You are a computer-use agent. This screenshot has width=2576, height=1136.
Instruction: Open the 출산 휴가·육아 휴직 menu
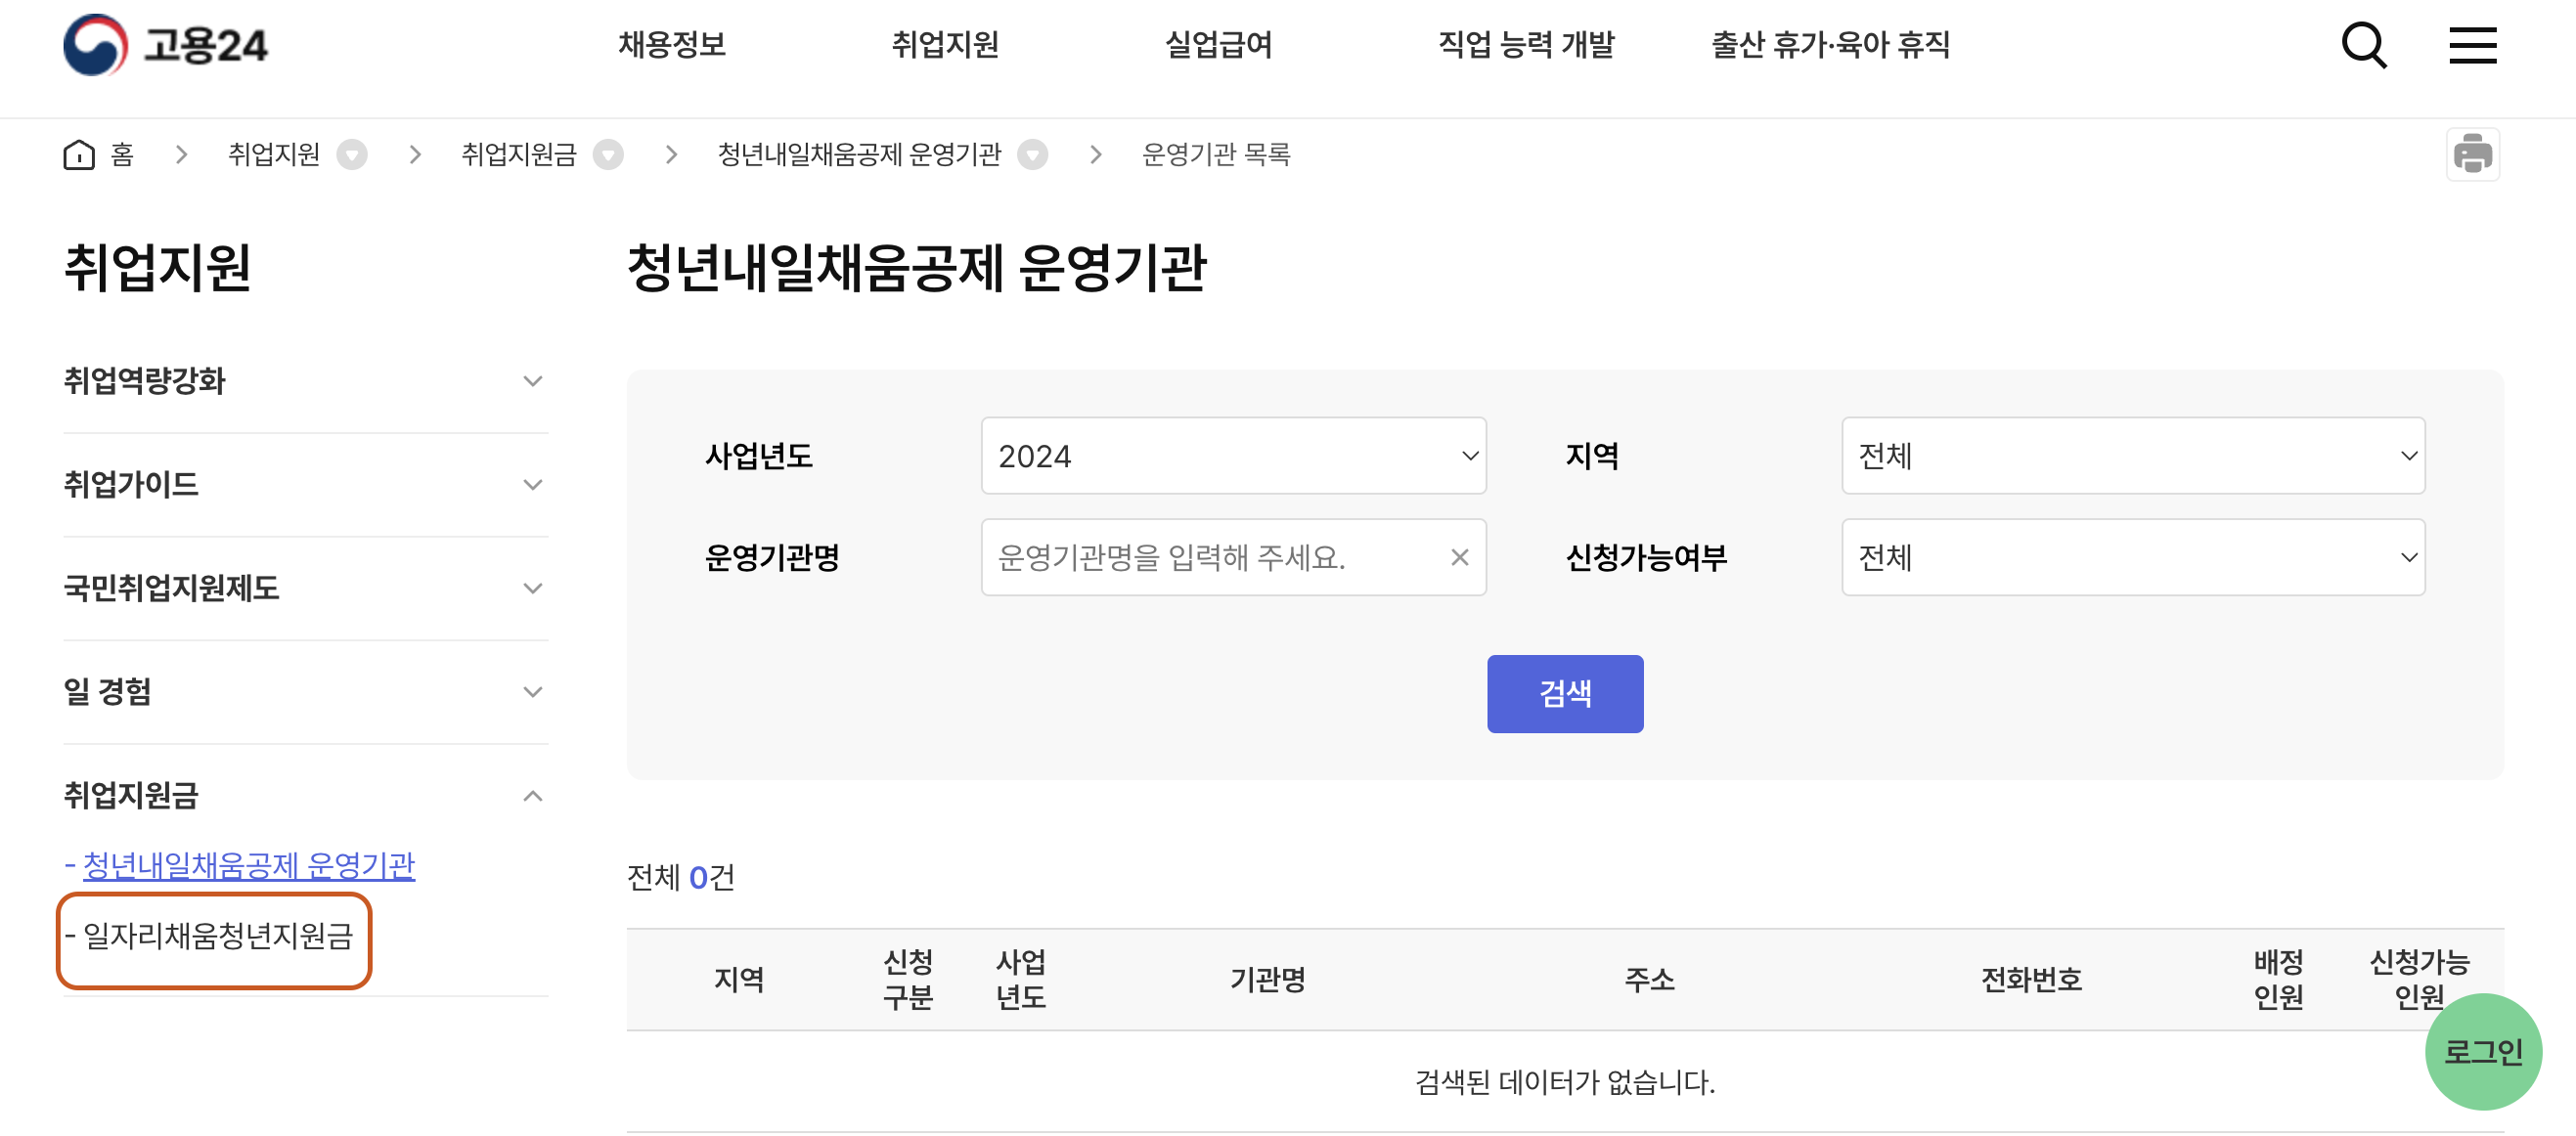pyautogui.click(x=1830, y=45)
